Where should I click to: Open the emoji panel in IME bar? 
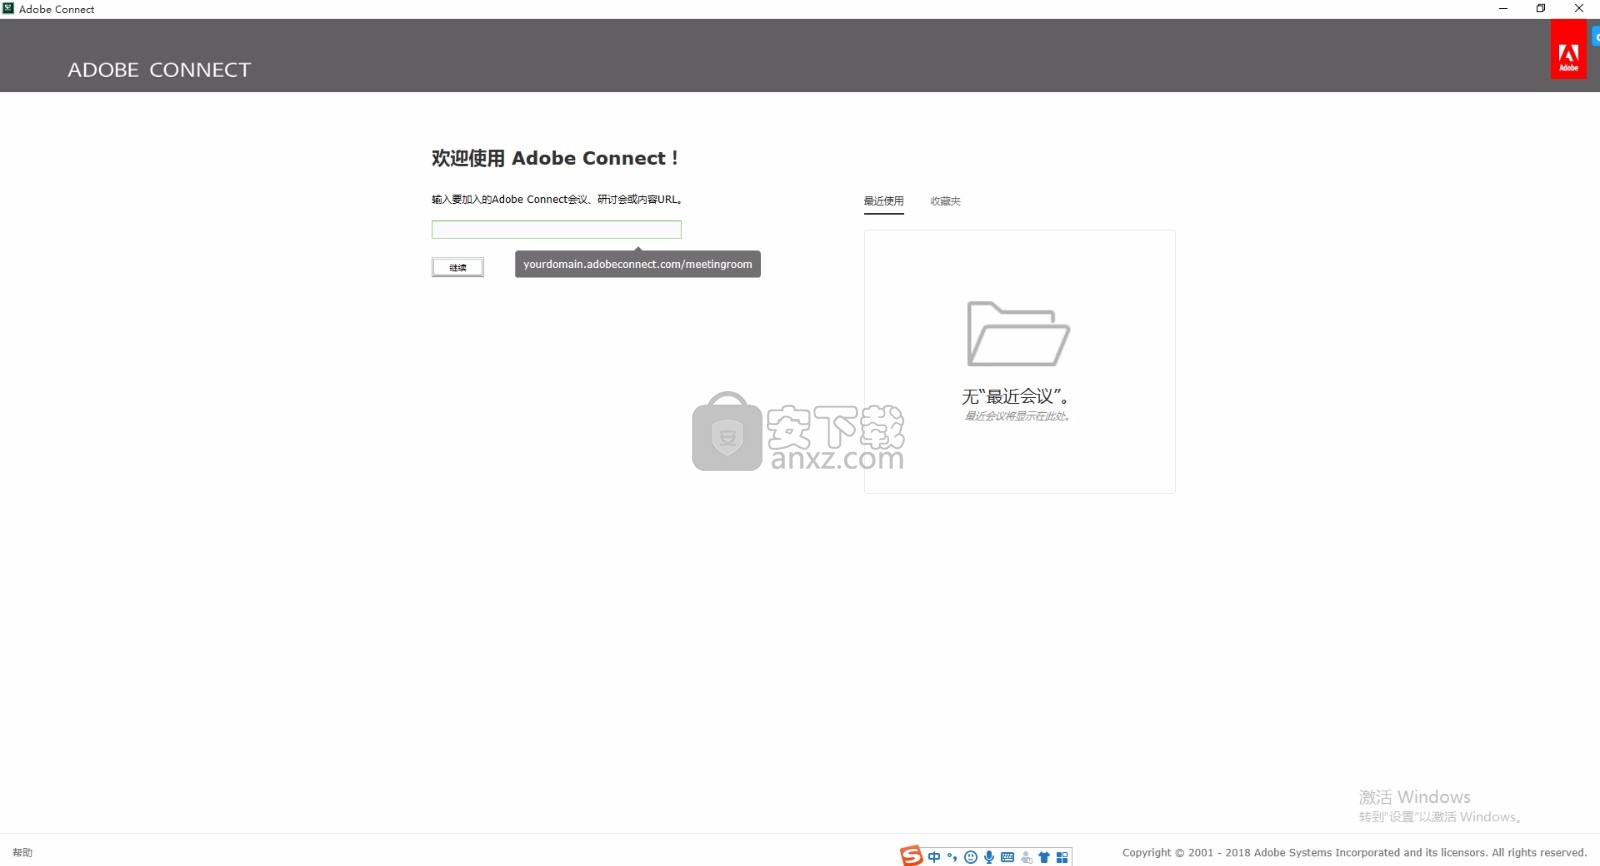coord(970,857)
